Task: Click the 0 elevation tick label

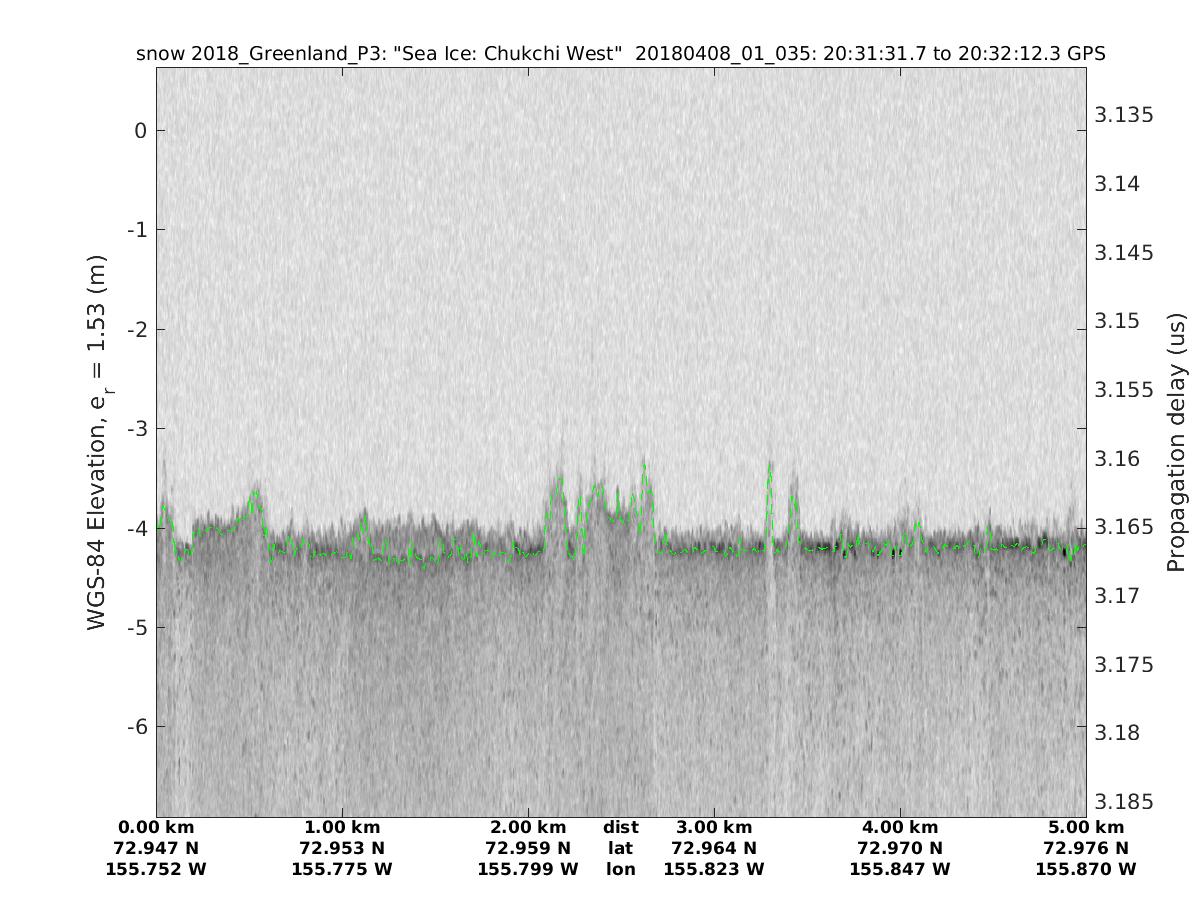Action: pyautogui.click(x=141, y=131)
